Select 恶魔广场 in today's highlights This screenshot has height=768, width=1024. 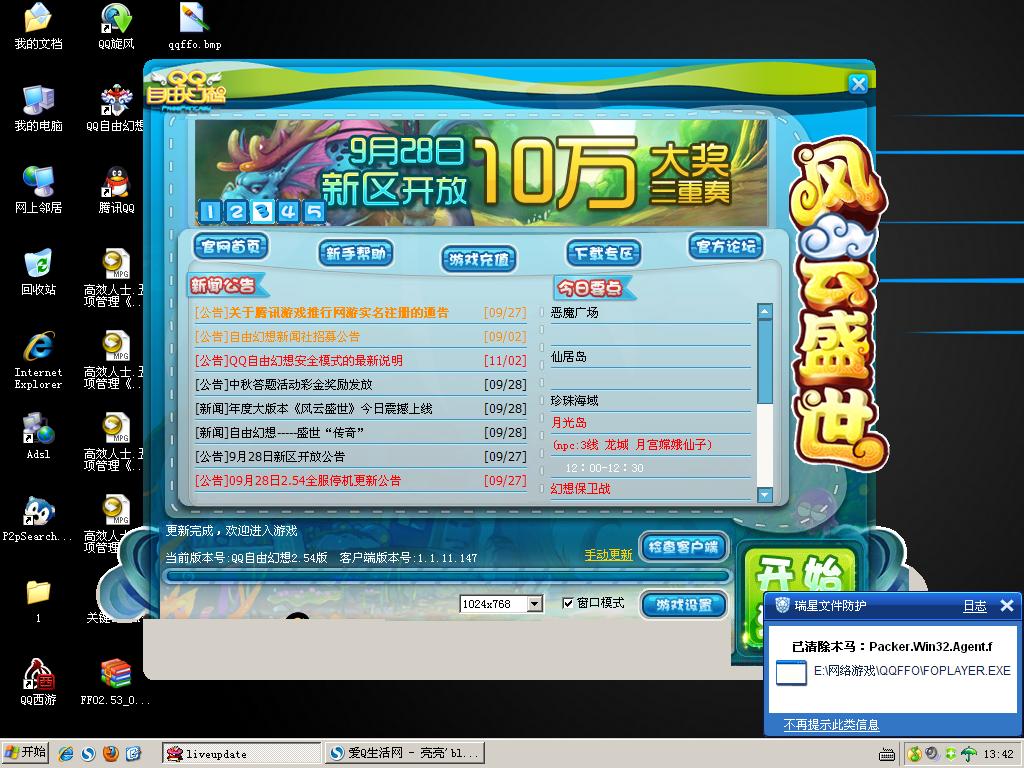click(575, 313)
